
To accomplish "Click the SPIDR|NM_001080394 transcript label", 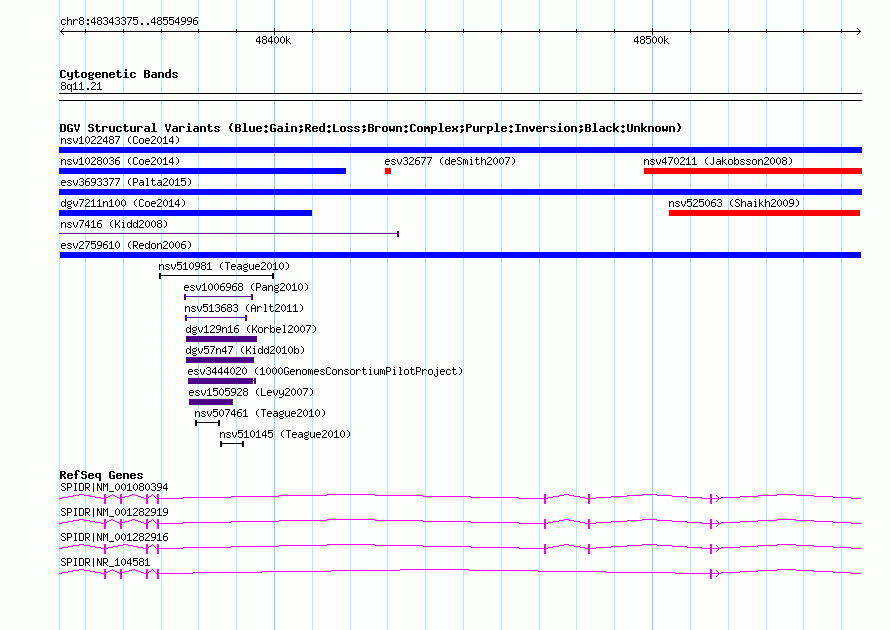I will pyautogui.click(x=114, y=488).
